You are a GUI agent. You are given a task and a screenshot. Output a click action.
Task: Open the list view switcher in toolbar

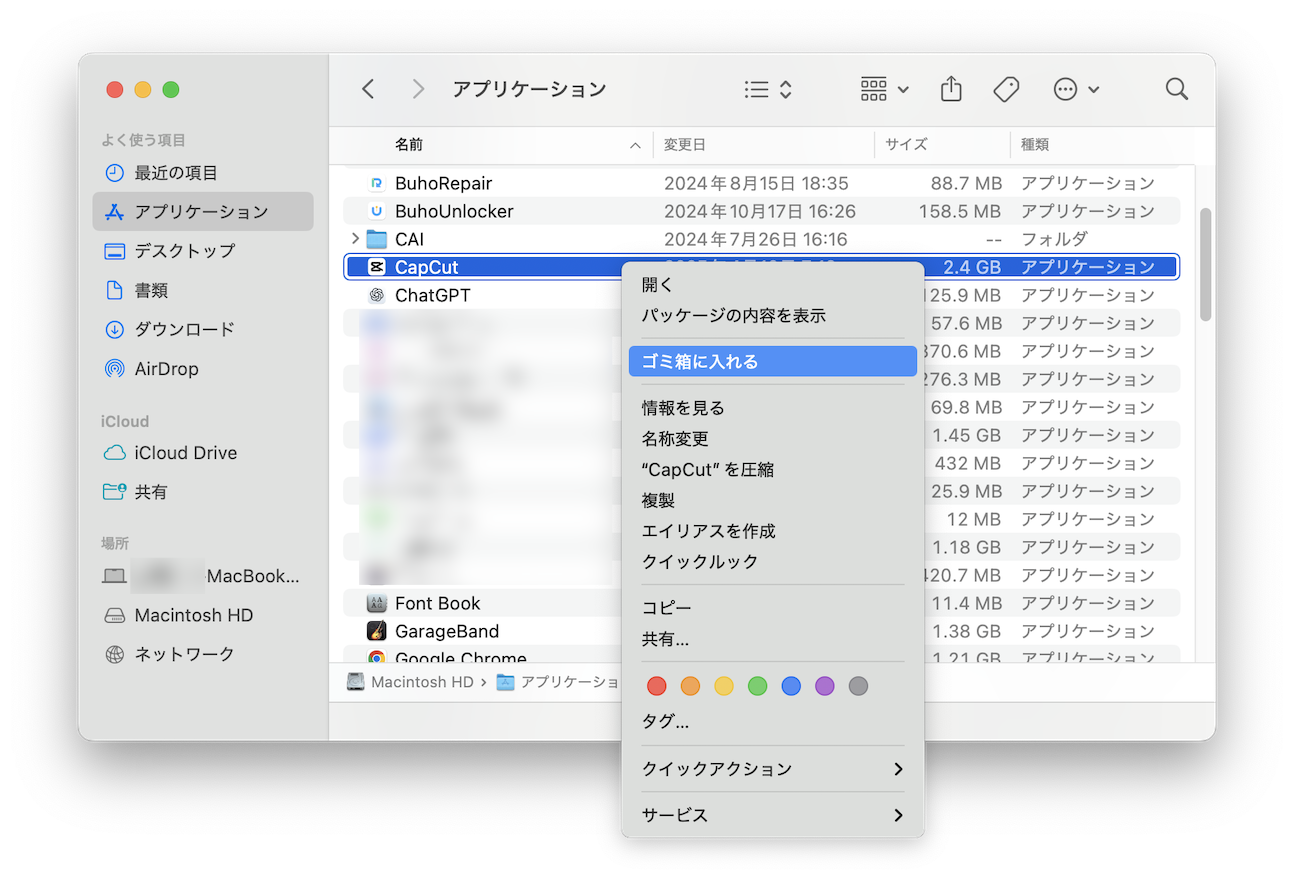point(768,89)
